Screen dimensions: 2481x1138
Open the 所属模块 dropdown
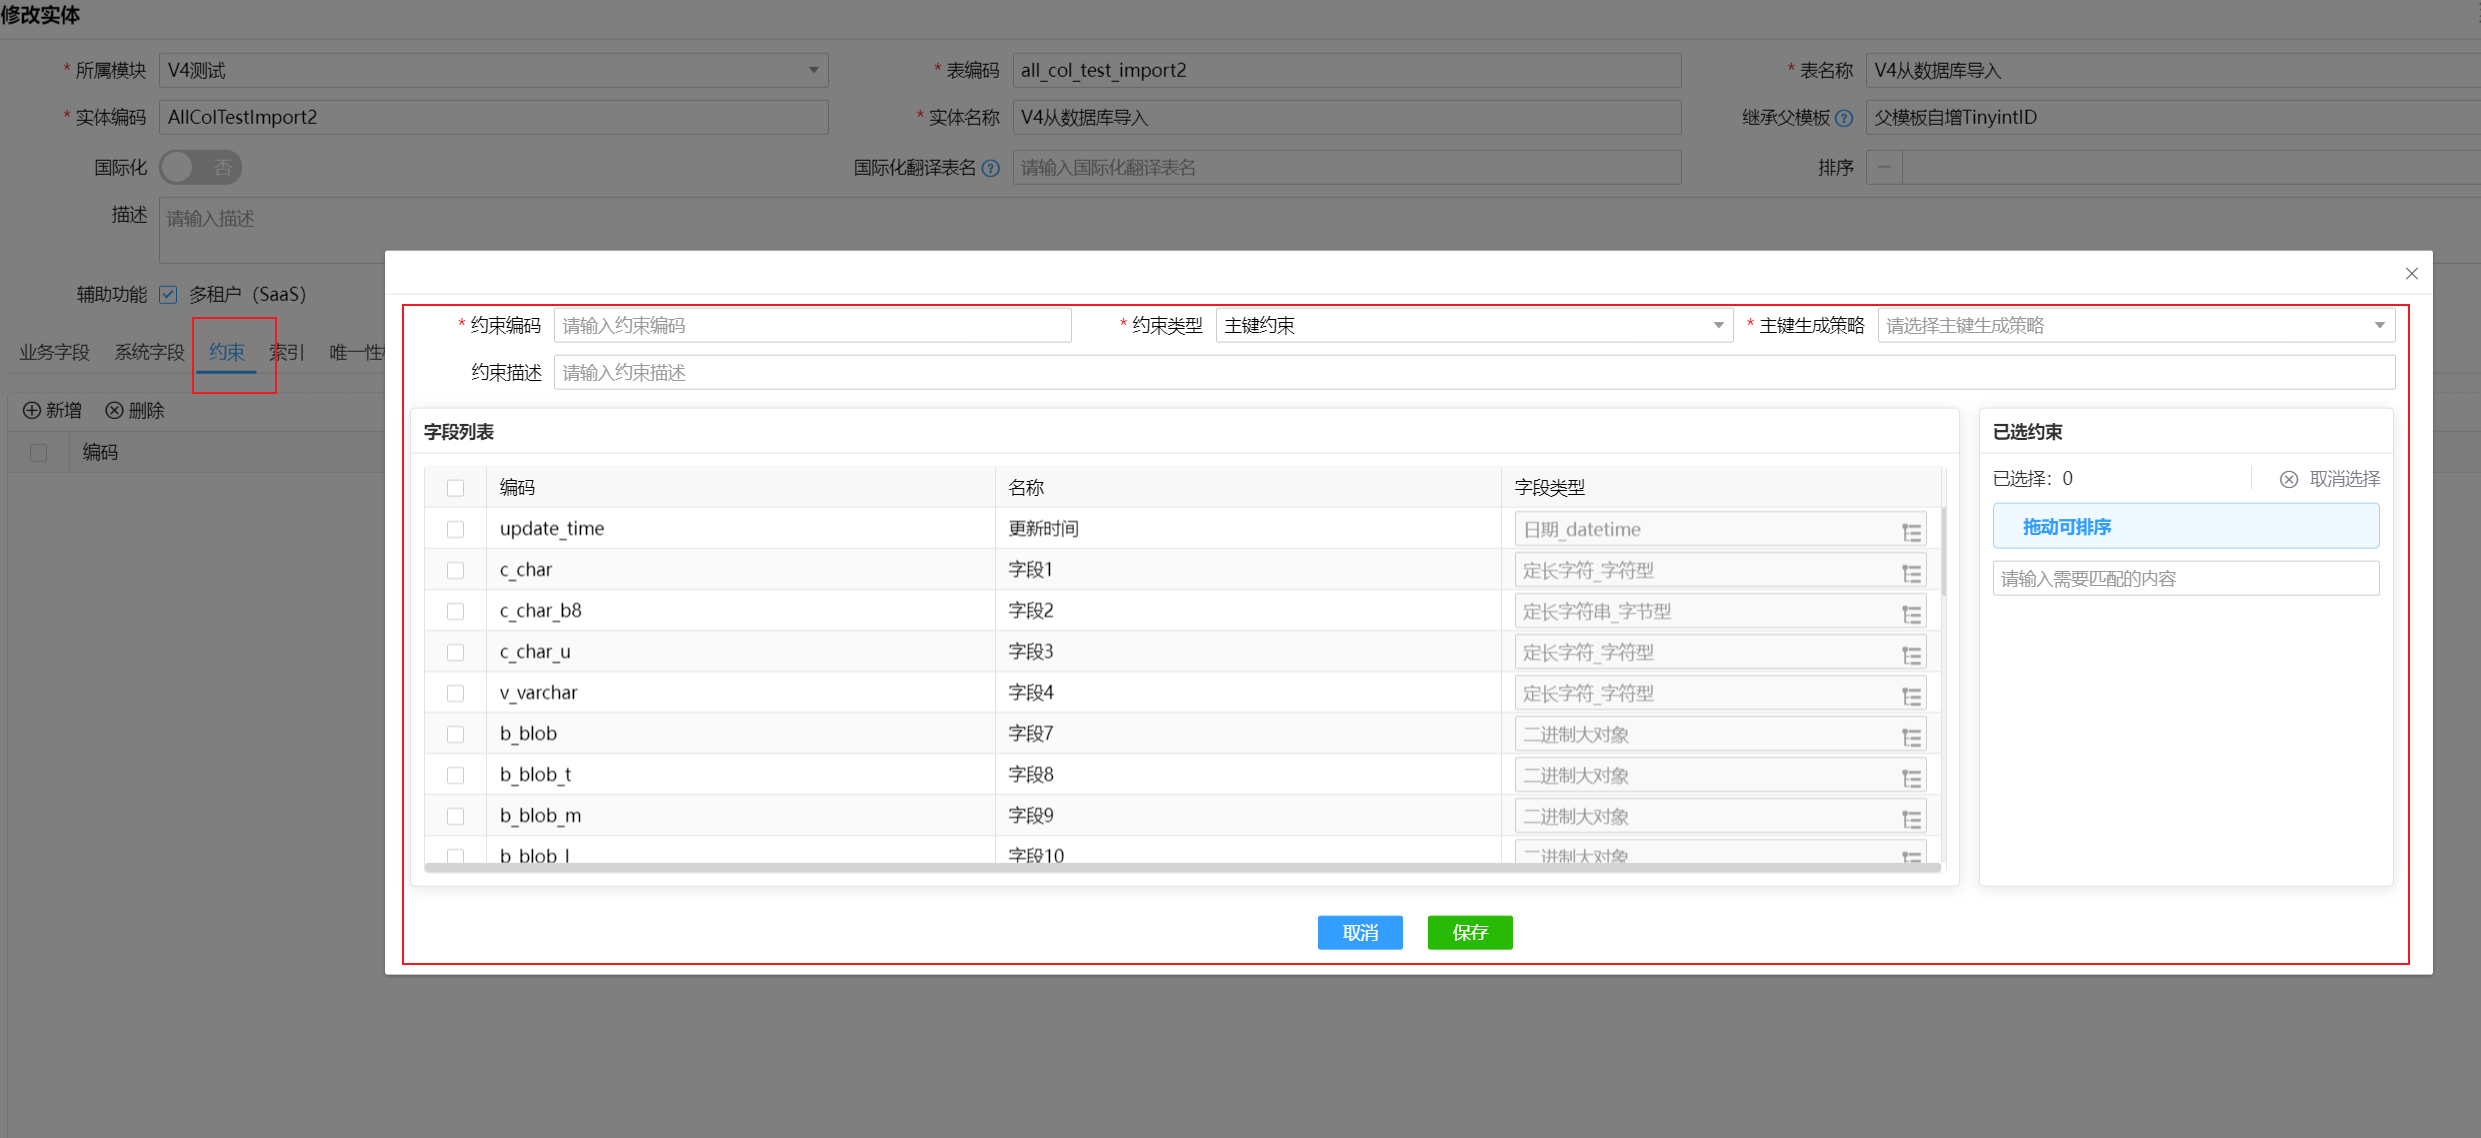click(493, 70)
